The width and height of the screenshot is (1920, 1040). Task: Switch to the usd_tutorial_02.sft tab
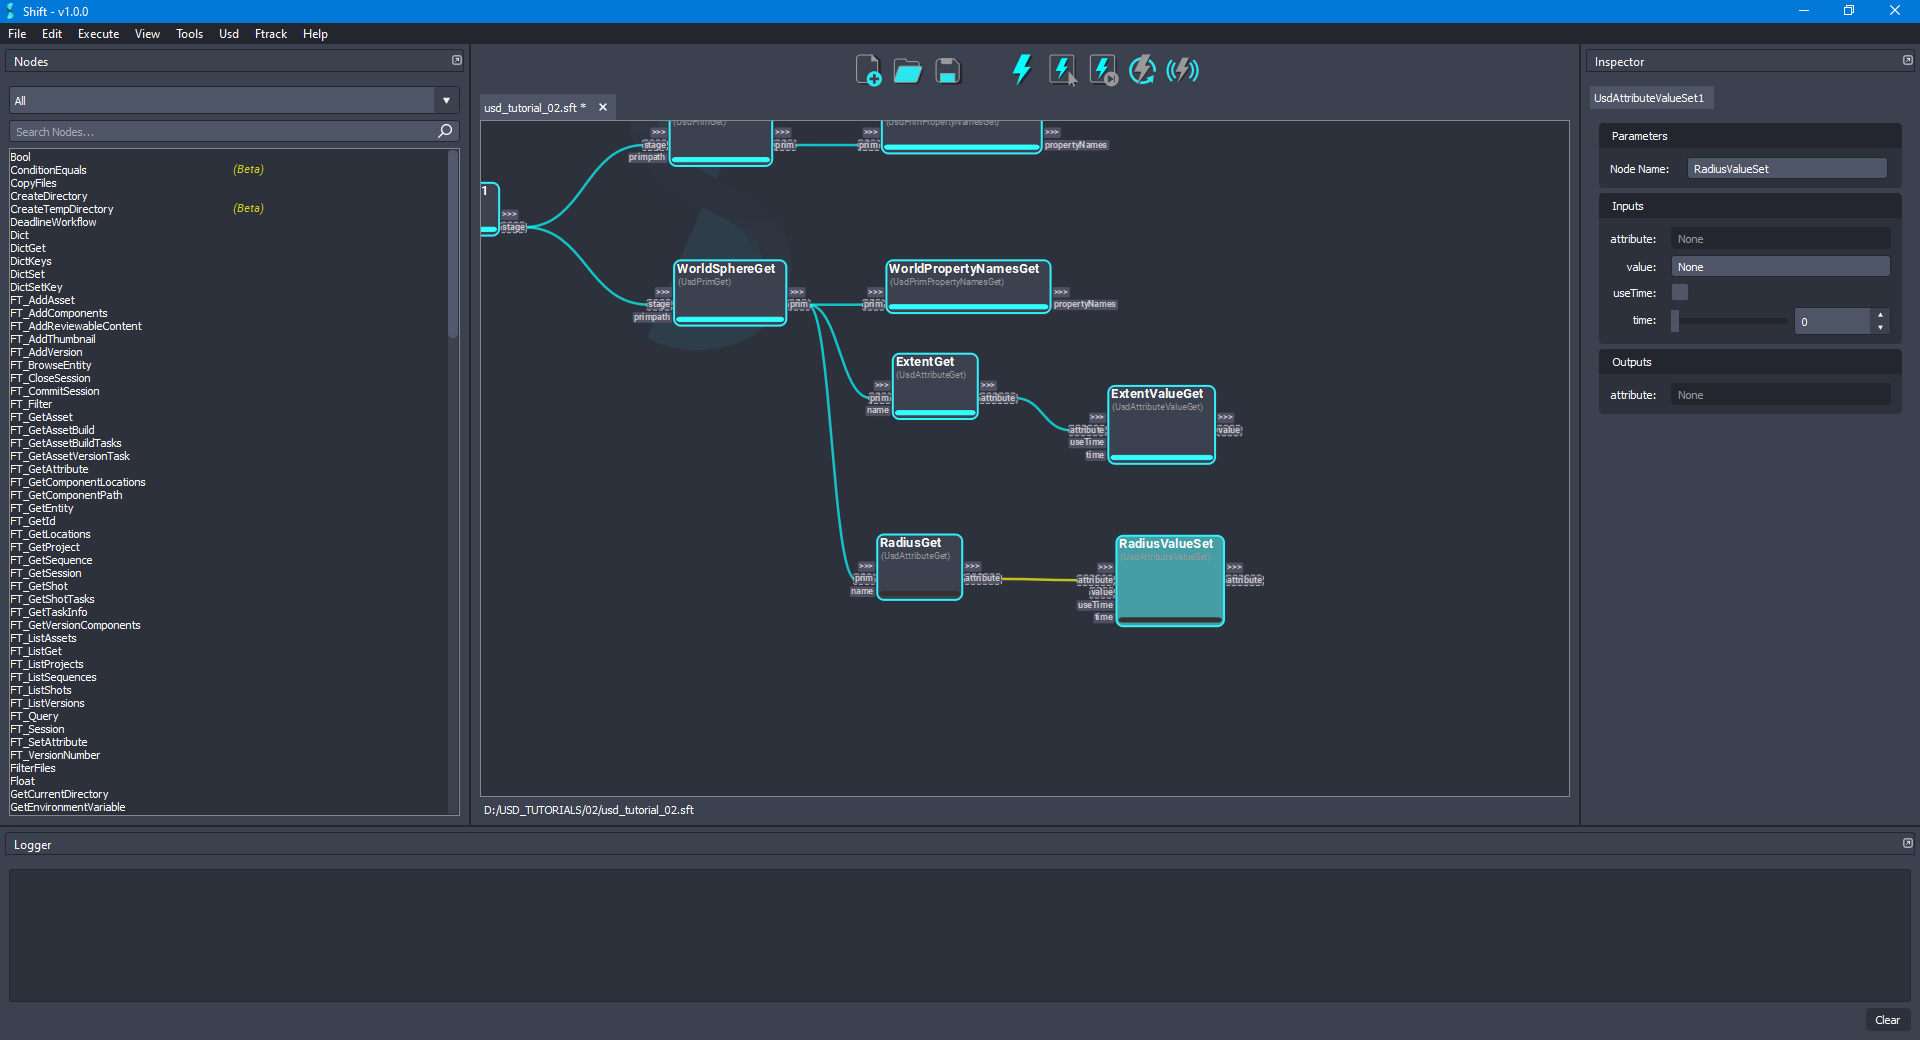click(x=533, y=107)
